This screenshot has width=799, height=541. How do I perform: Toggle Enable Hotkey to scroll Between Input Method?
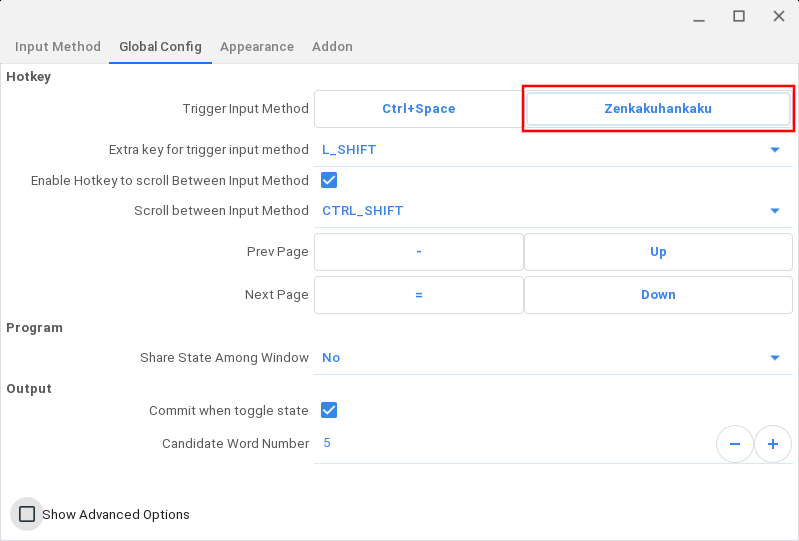pos(328,181)
